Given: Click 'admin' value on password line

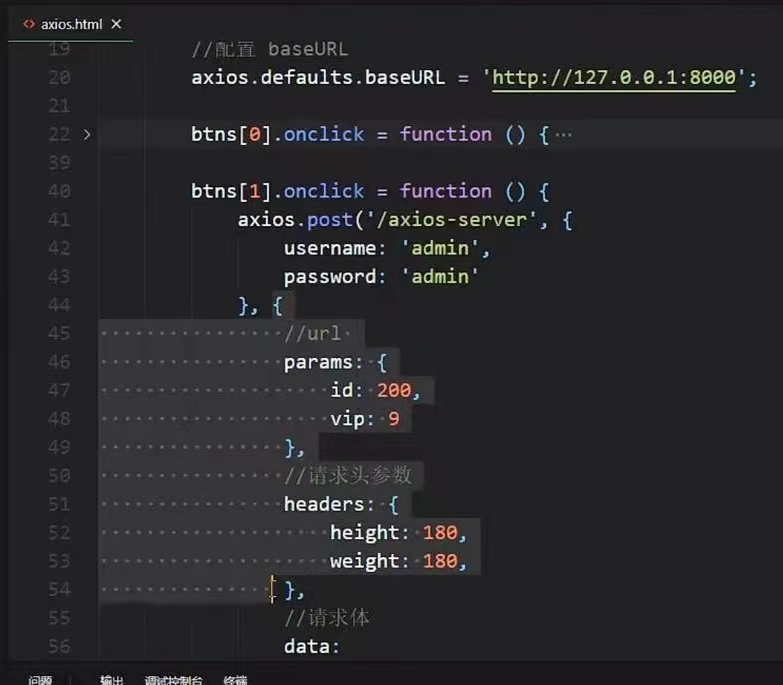Looking at the screenshot, I should (x=440, y=277).
